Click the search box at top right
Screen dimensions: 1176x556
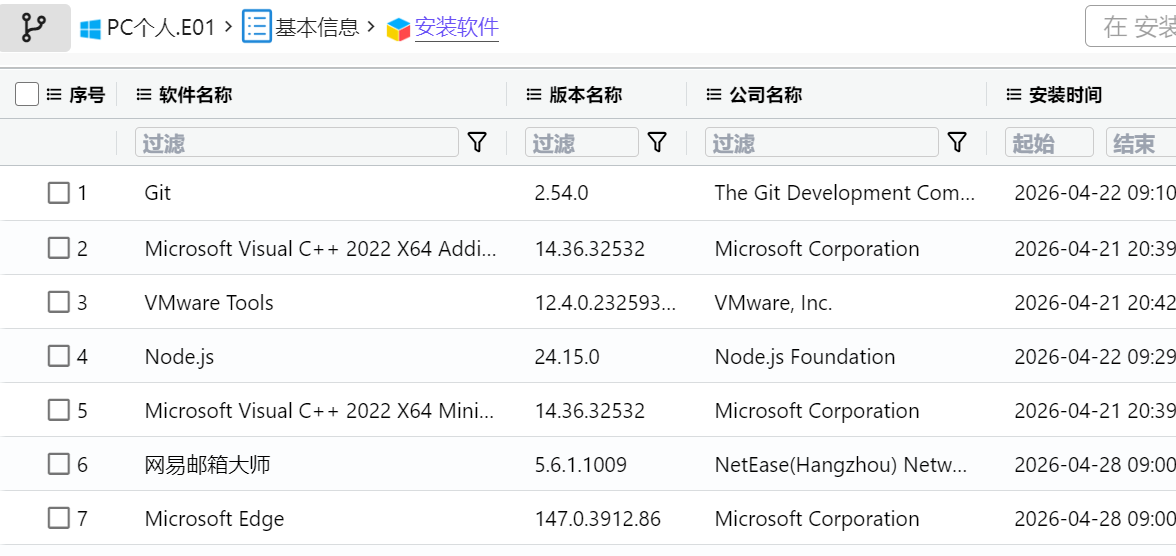coord(1131,27)
